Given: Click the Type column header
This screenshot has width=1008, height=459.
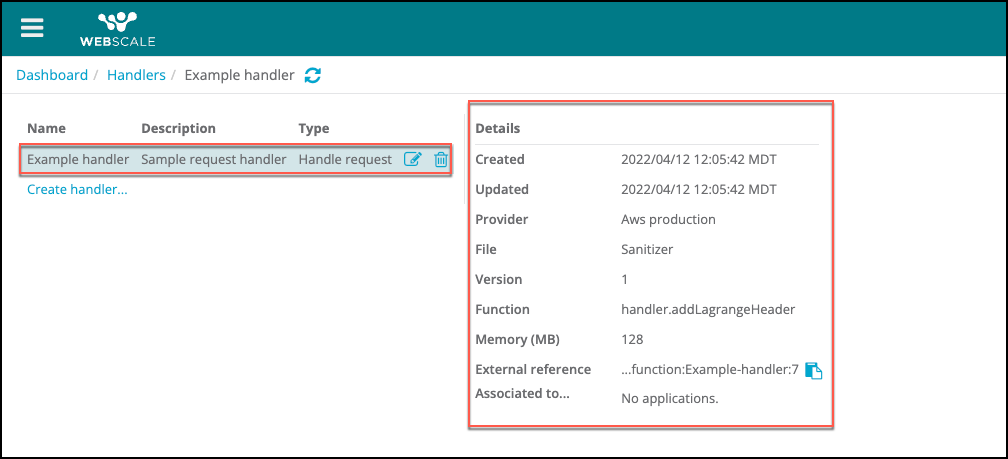Looking at the screenshot, I should point(314,128).
